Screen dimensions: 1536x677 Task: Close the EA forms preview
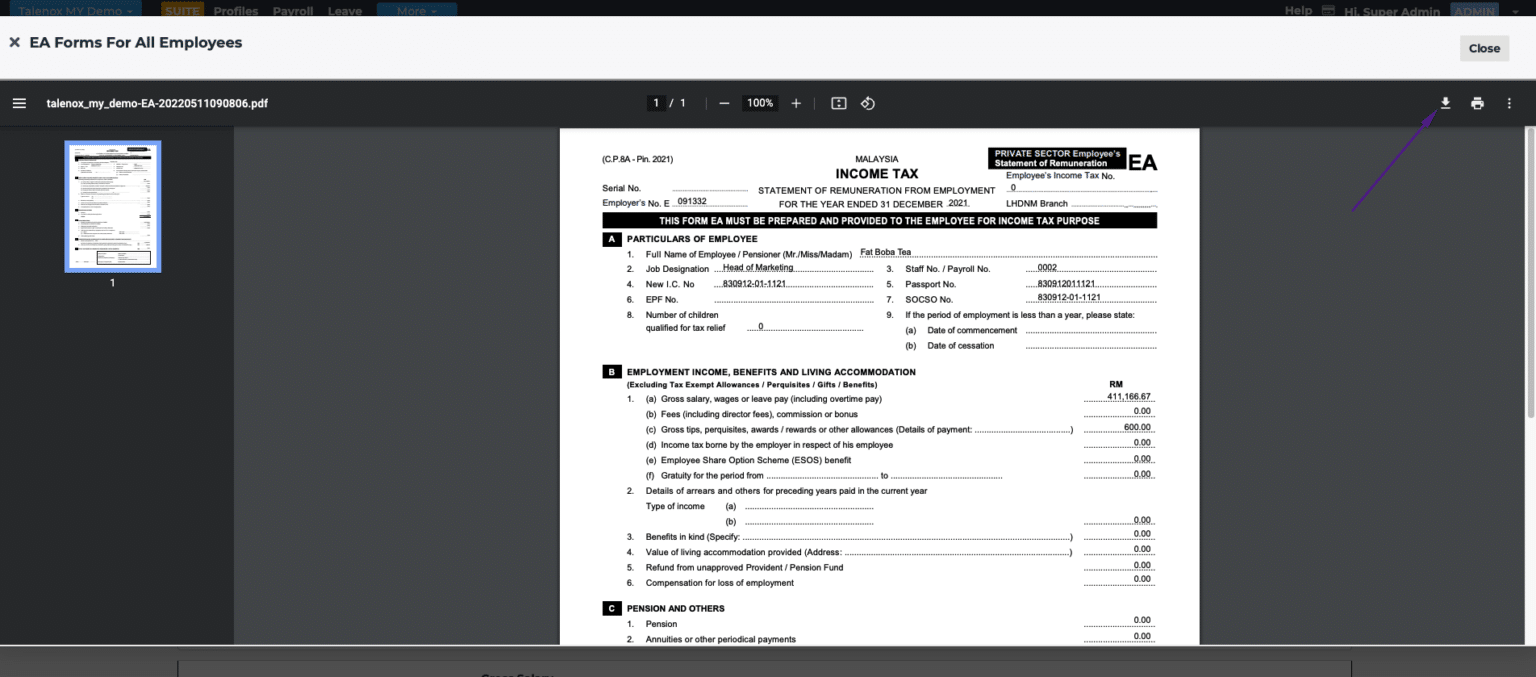click(1484, 47)
